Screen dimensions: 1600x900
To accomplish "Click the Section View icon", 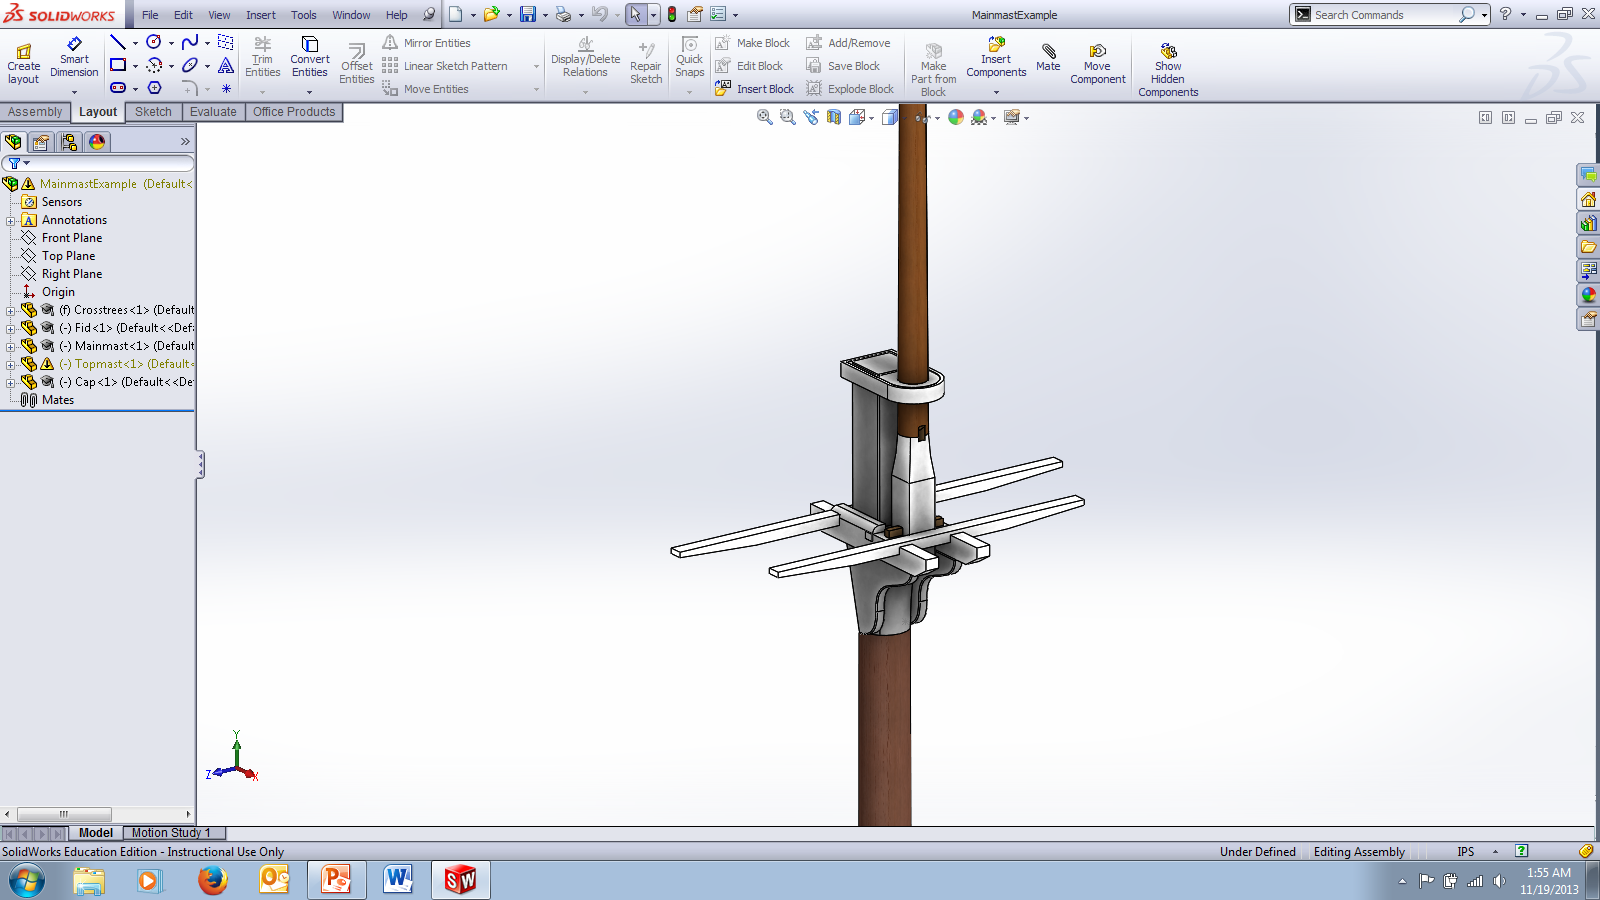I will click(834, 117).
